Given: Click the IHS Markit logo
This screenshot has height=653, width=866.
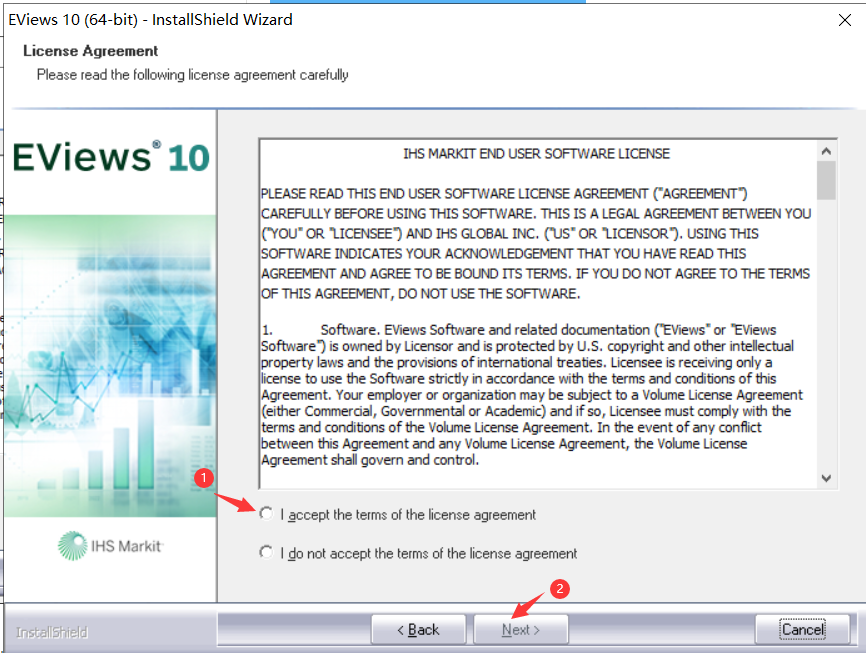Looking at the screenshot, I should click(x=110, y=546).
